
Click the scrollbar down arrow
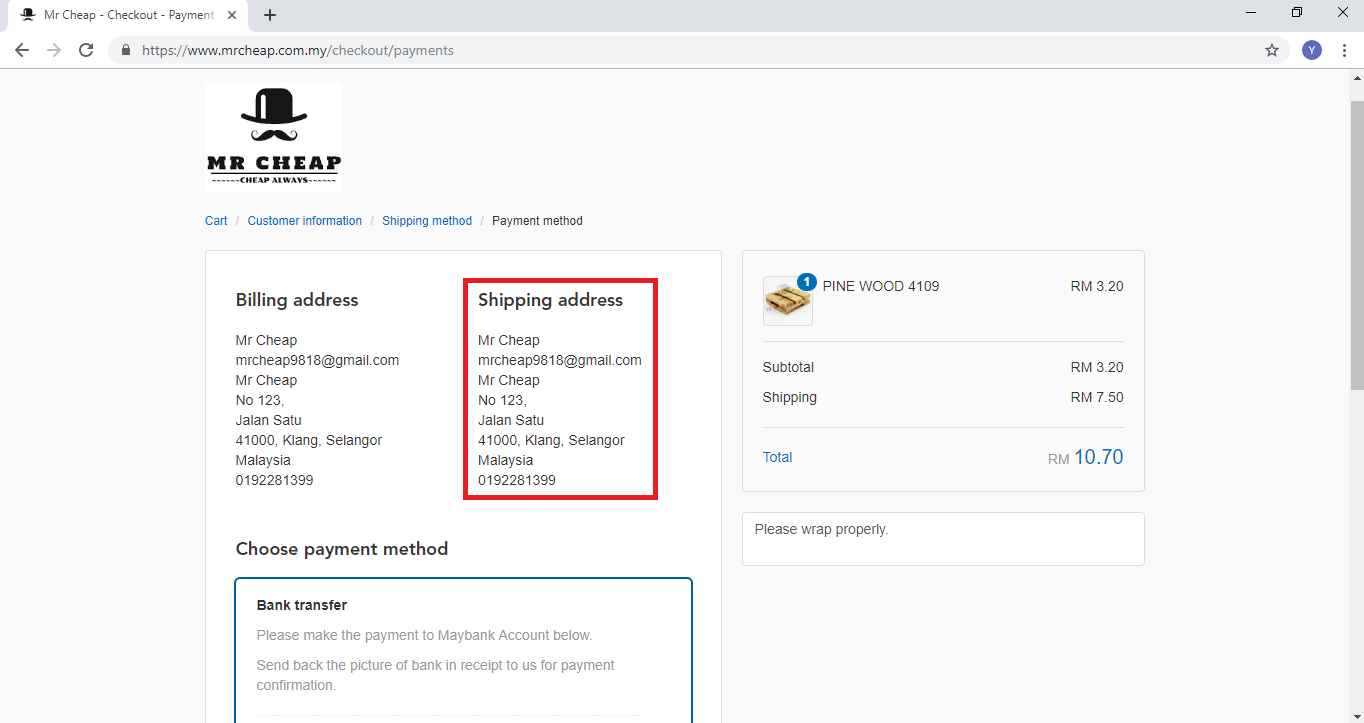(1356, 715)
